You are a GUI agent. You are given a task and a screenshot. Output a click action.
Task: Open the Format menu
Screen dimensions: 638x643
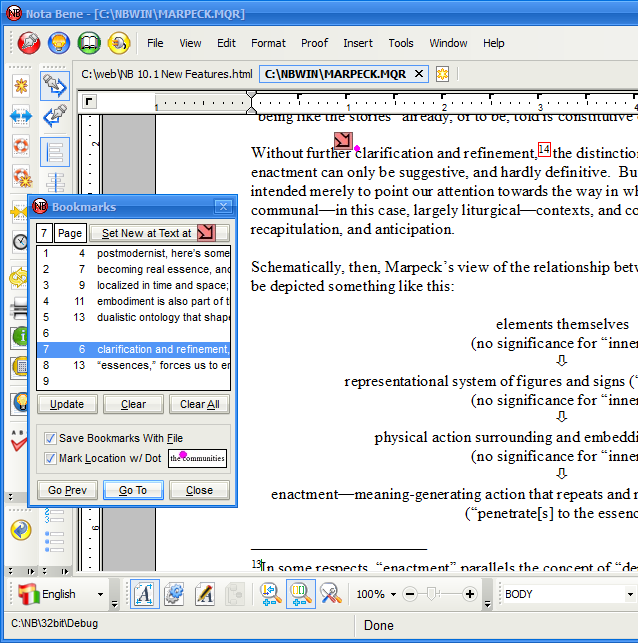click(268, 43)
